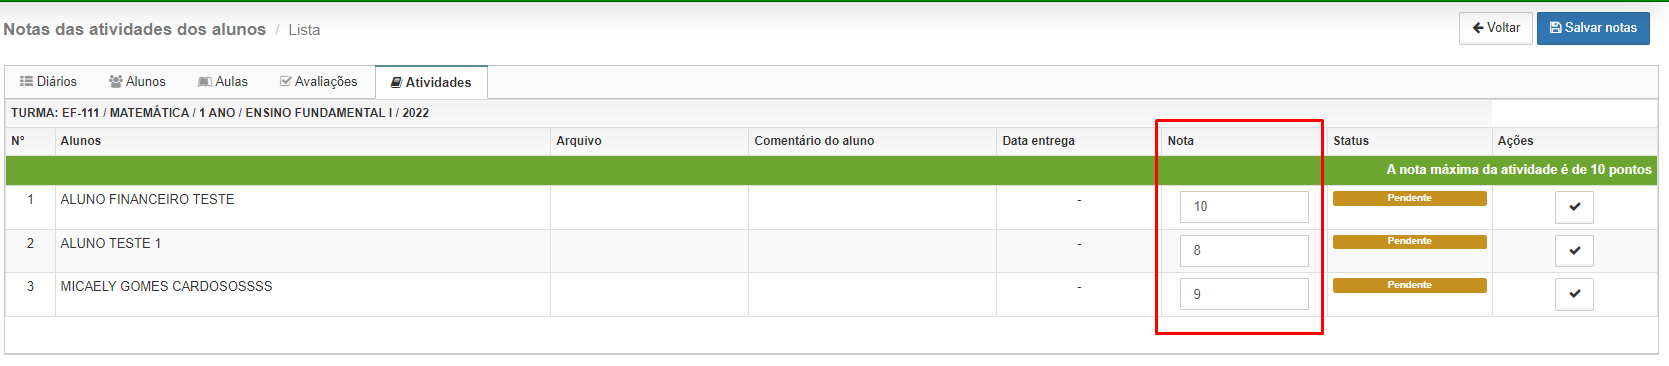
Task: Go to the Avaliações tab
Action: pos(319,82)
